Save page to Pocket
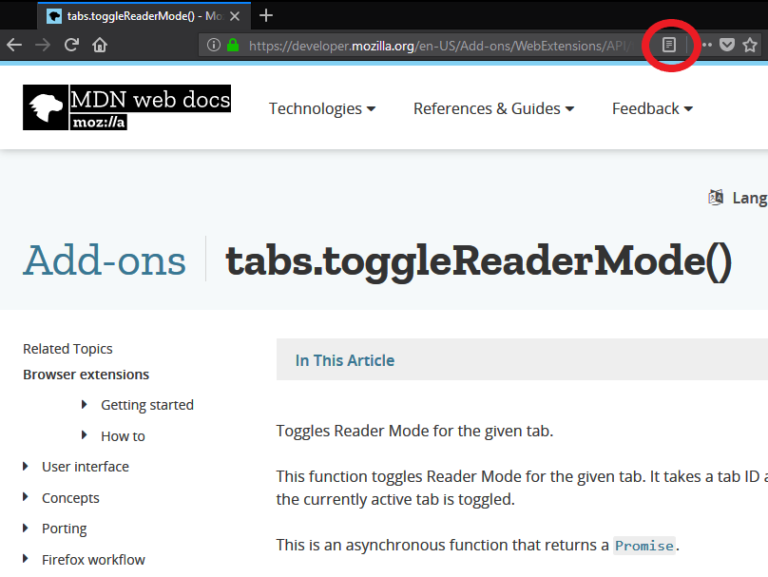 pos(728,45)
